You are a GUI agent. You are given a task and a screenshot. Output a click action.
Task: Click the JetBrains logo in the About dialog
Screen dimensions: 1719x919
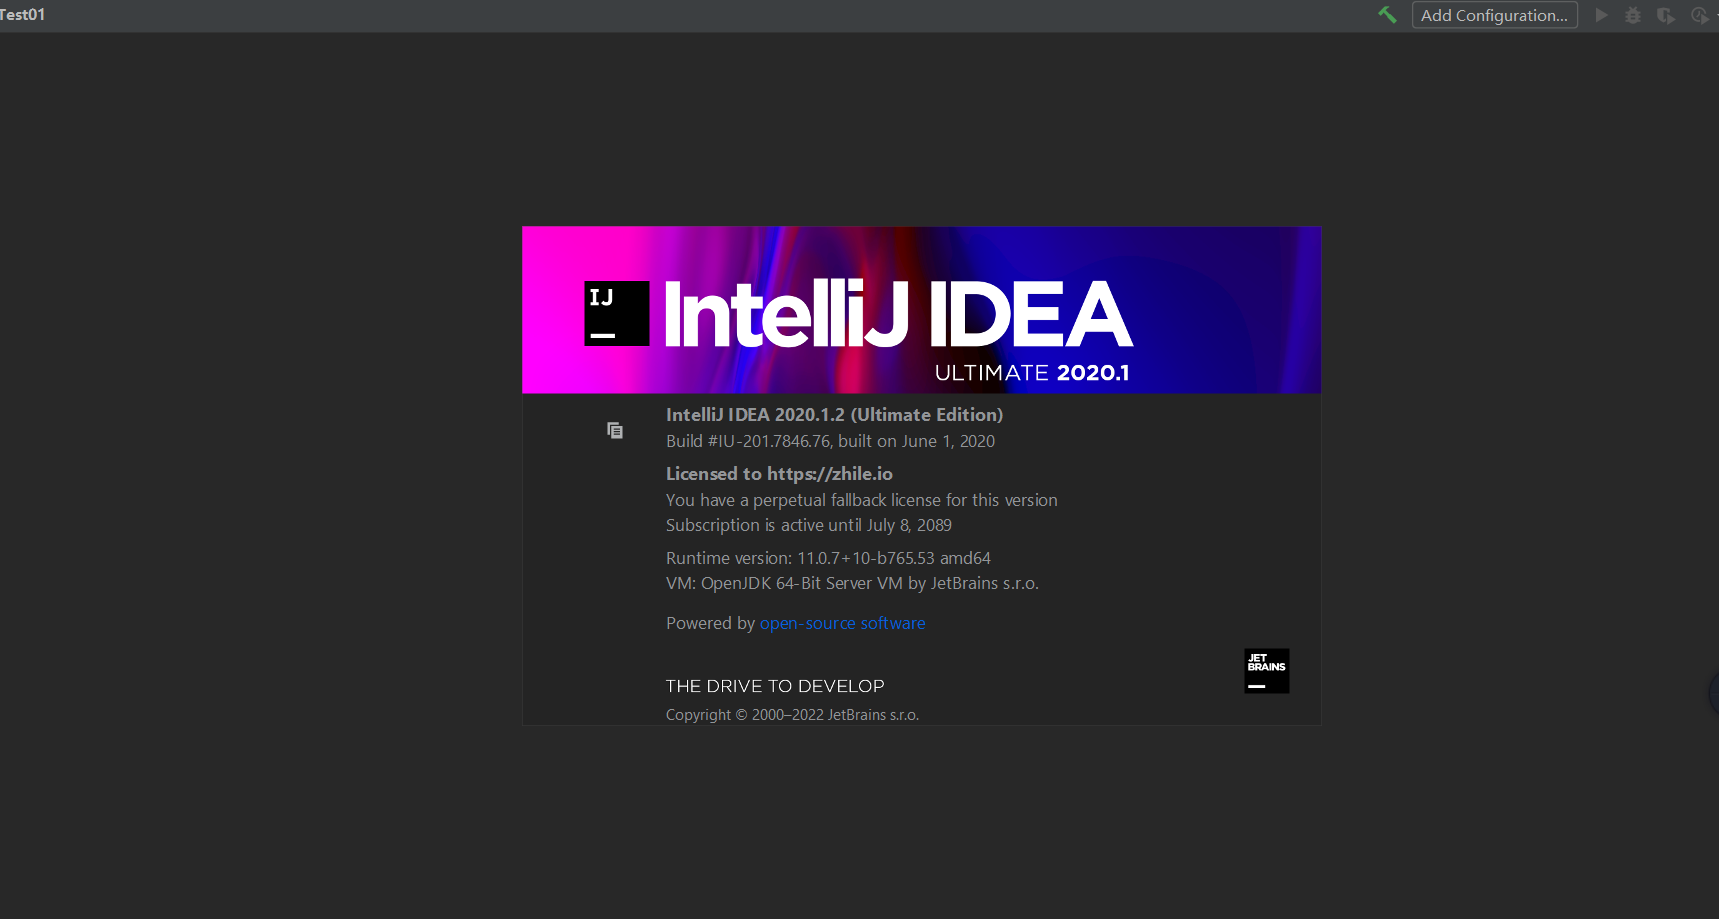[x=1266, y=670]
